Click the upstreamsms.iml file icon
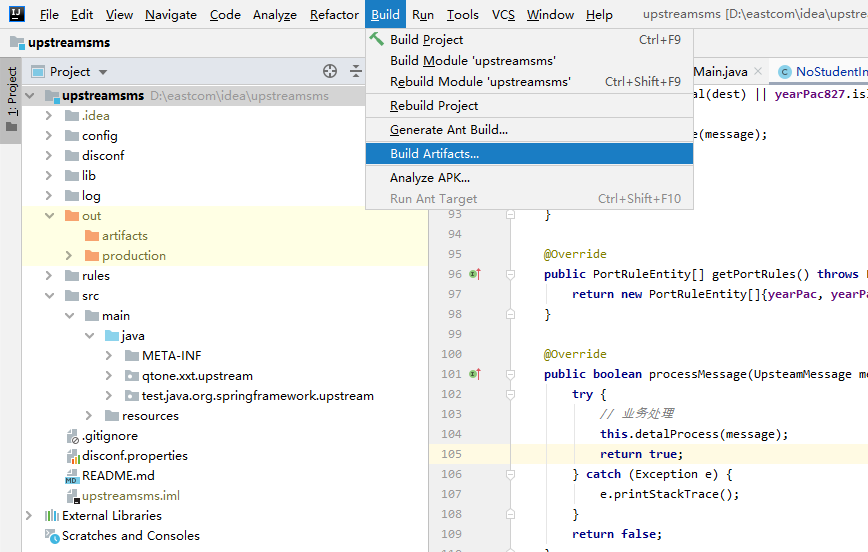The height and width of the screenshot is (552, 868). click(x=73, y=496)
